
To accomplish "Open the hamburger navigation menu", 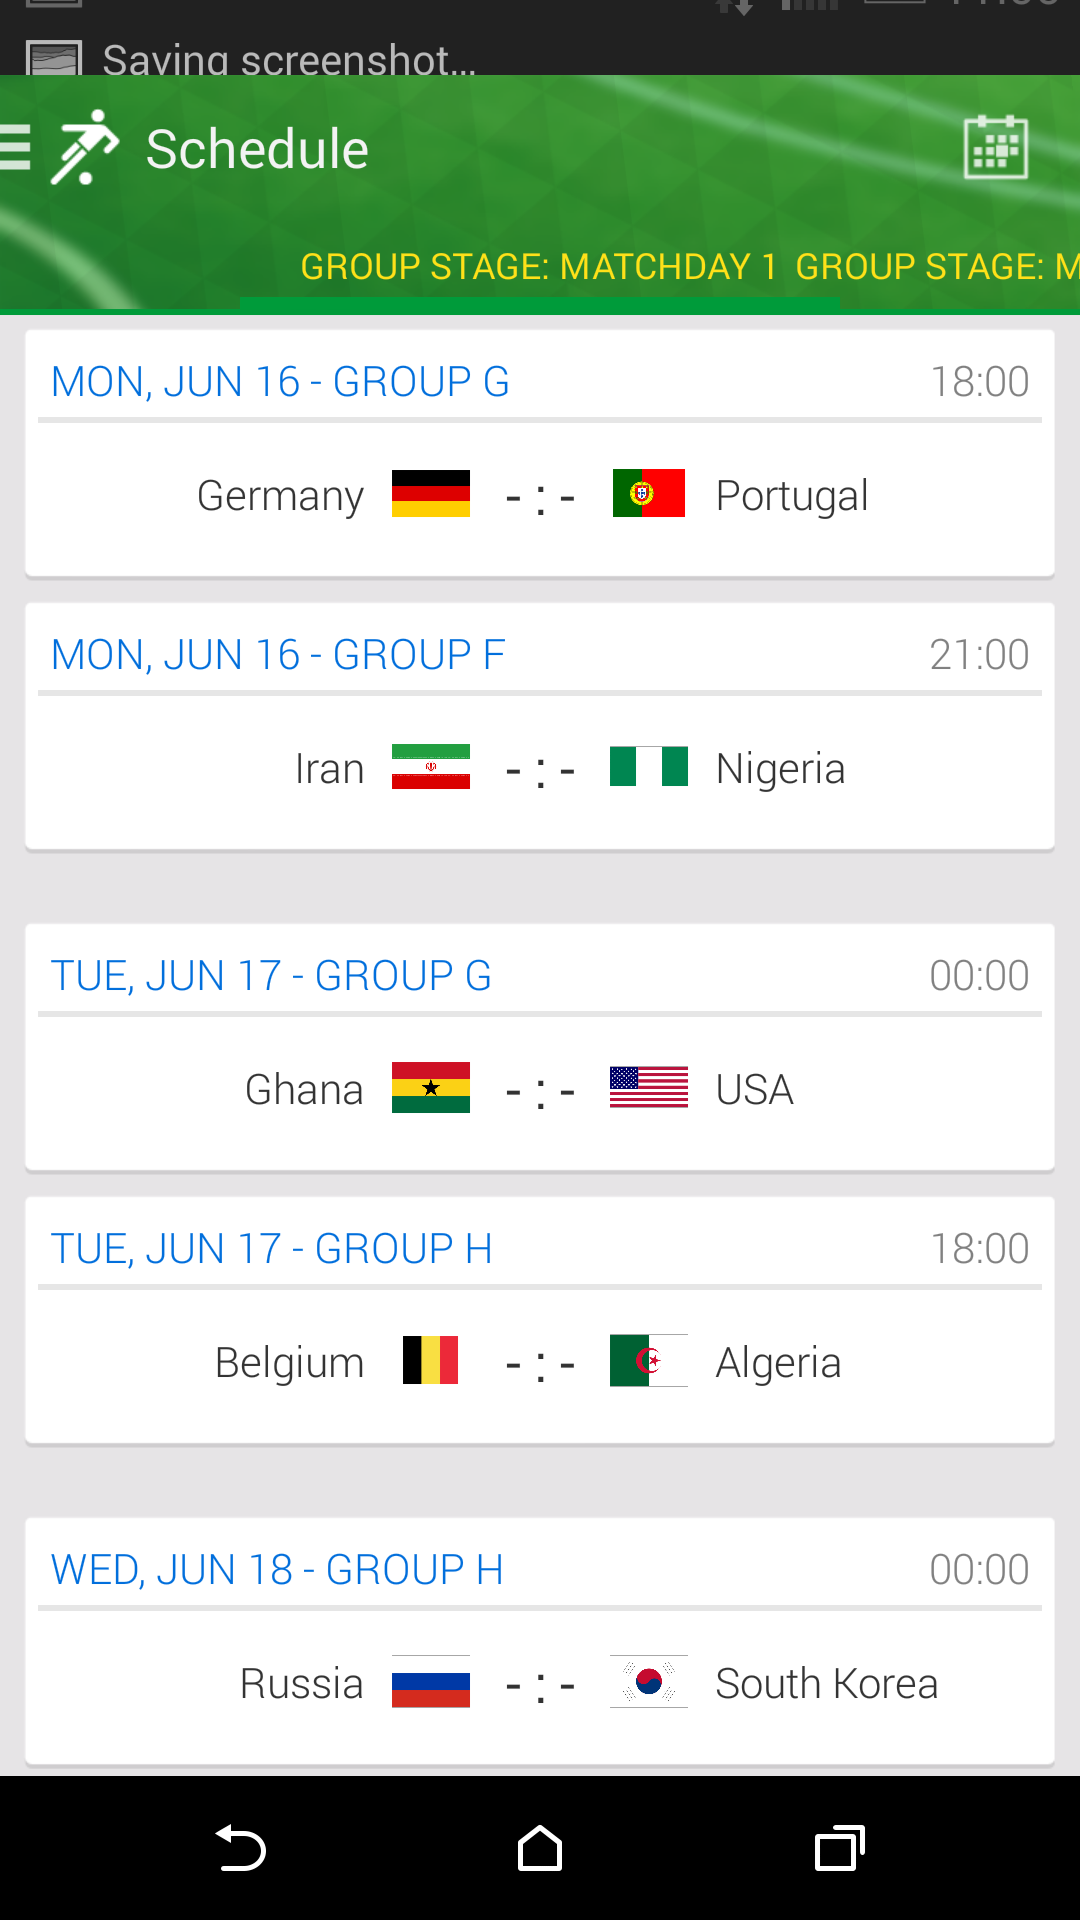I will coord(16,149).
